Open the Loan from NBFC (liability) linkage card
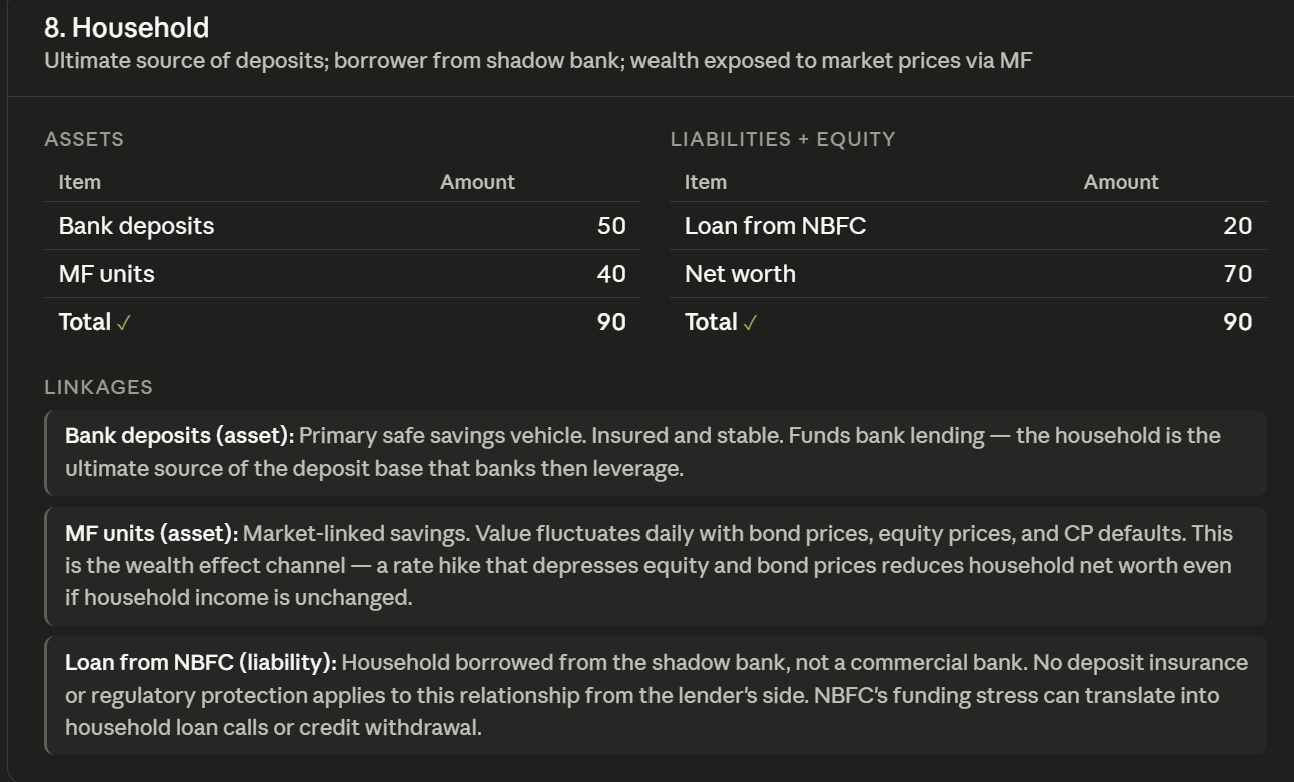Screen dimensions: 1294x782 [655, 695]
